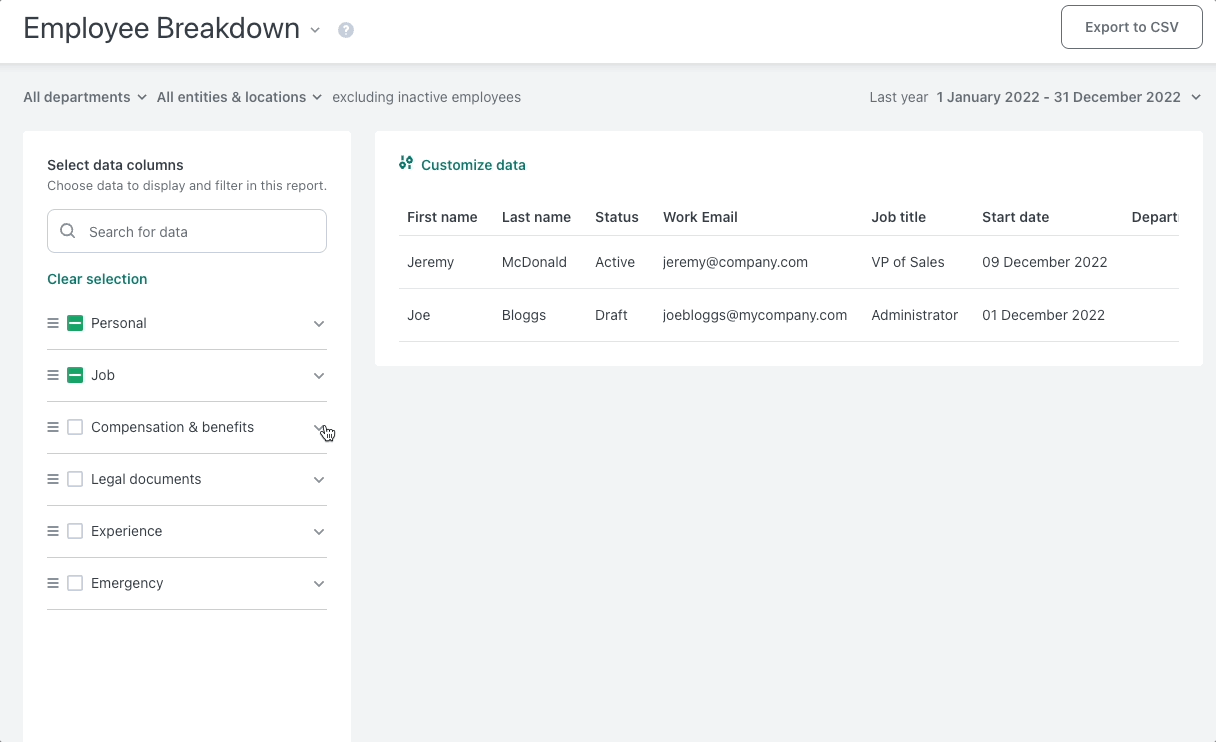Export the report to CSV
Viewport: 1216px width, 742px height.
tap(1132, 27)
